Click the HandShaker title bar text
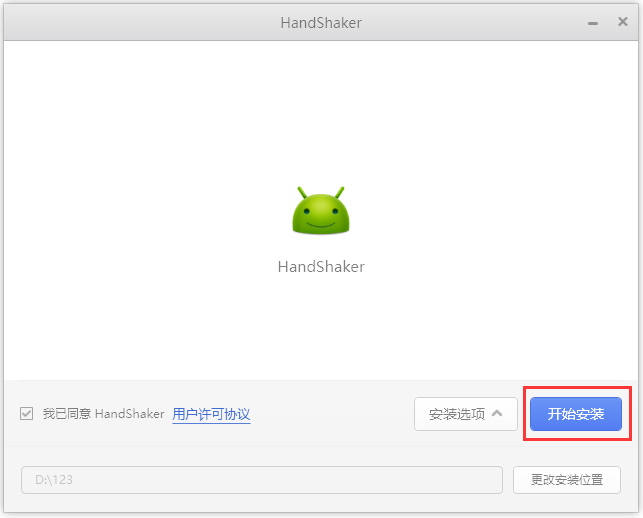 (x=321, y=23)
